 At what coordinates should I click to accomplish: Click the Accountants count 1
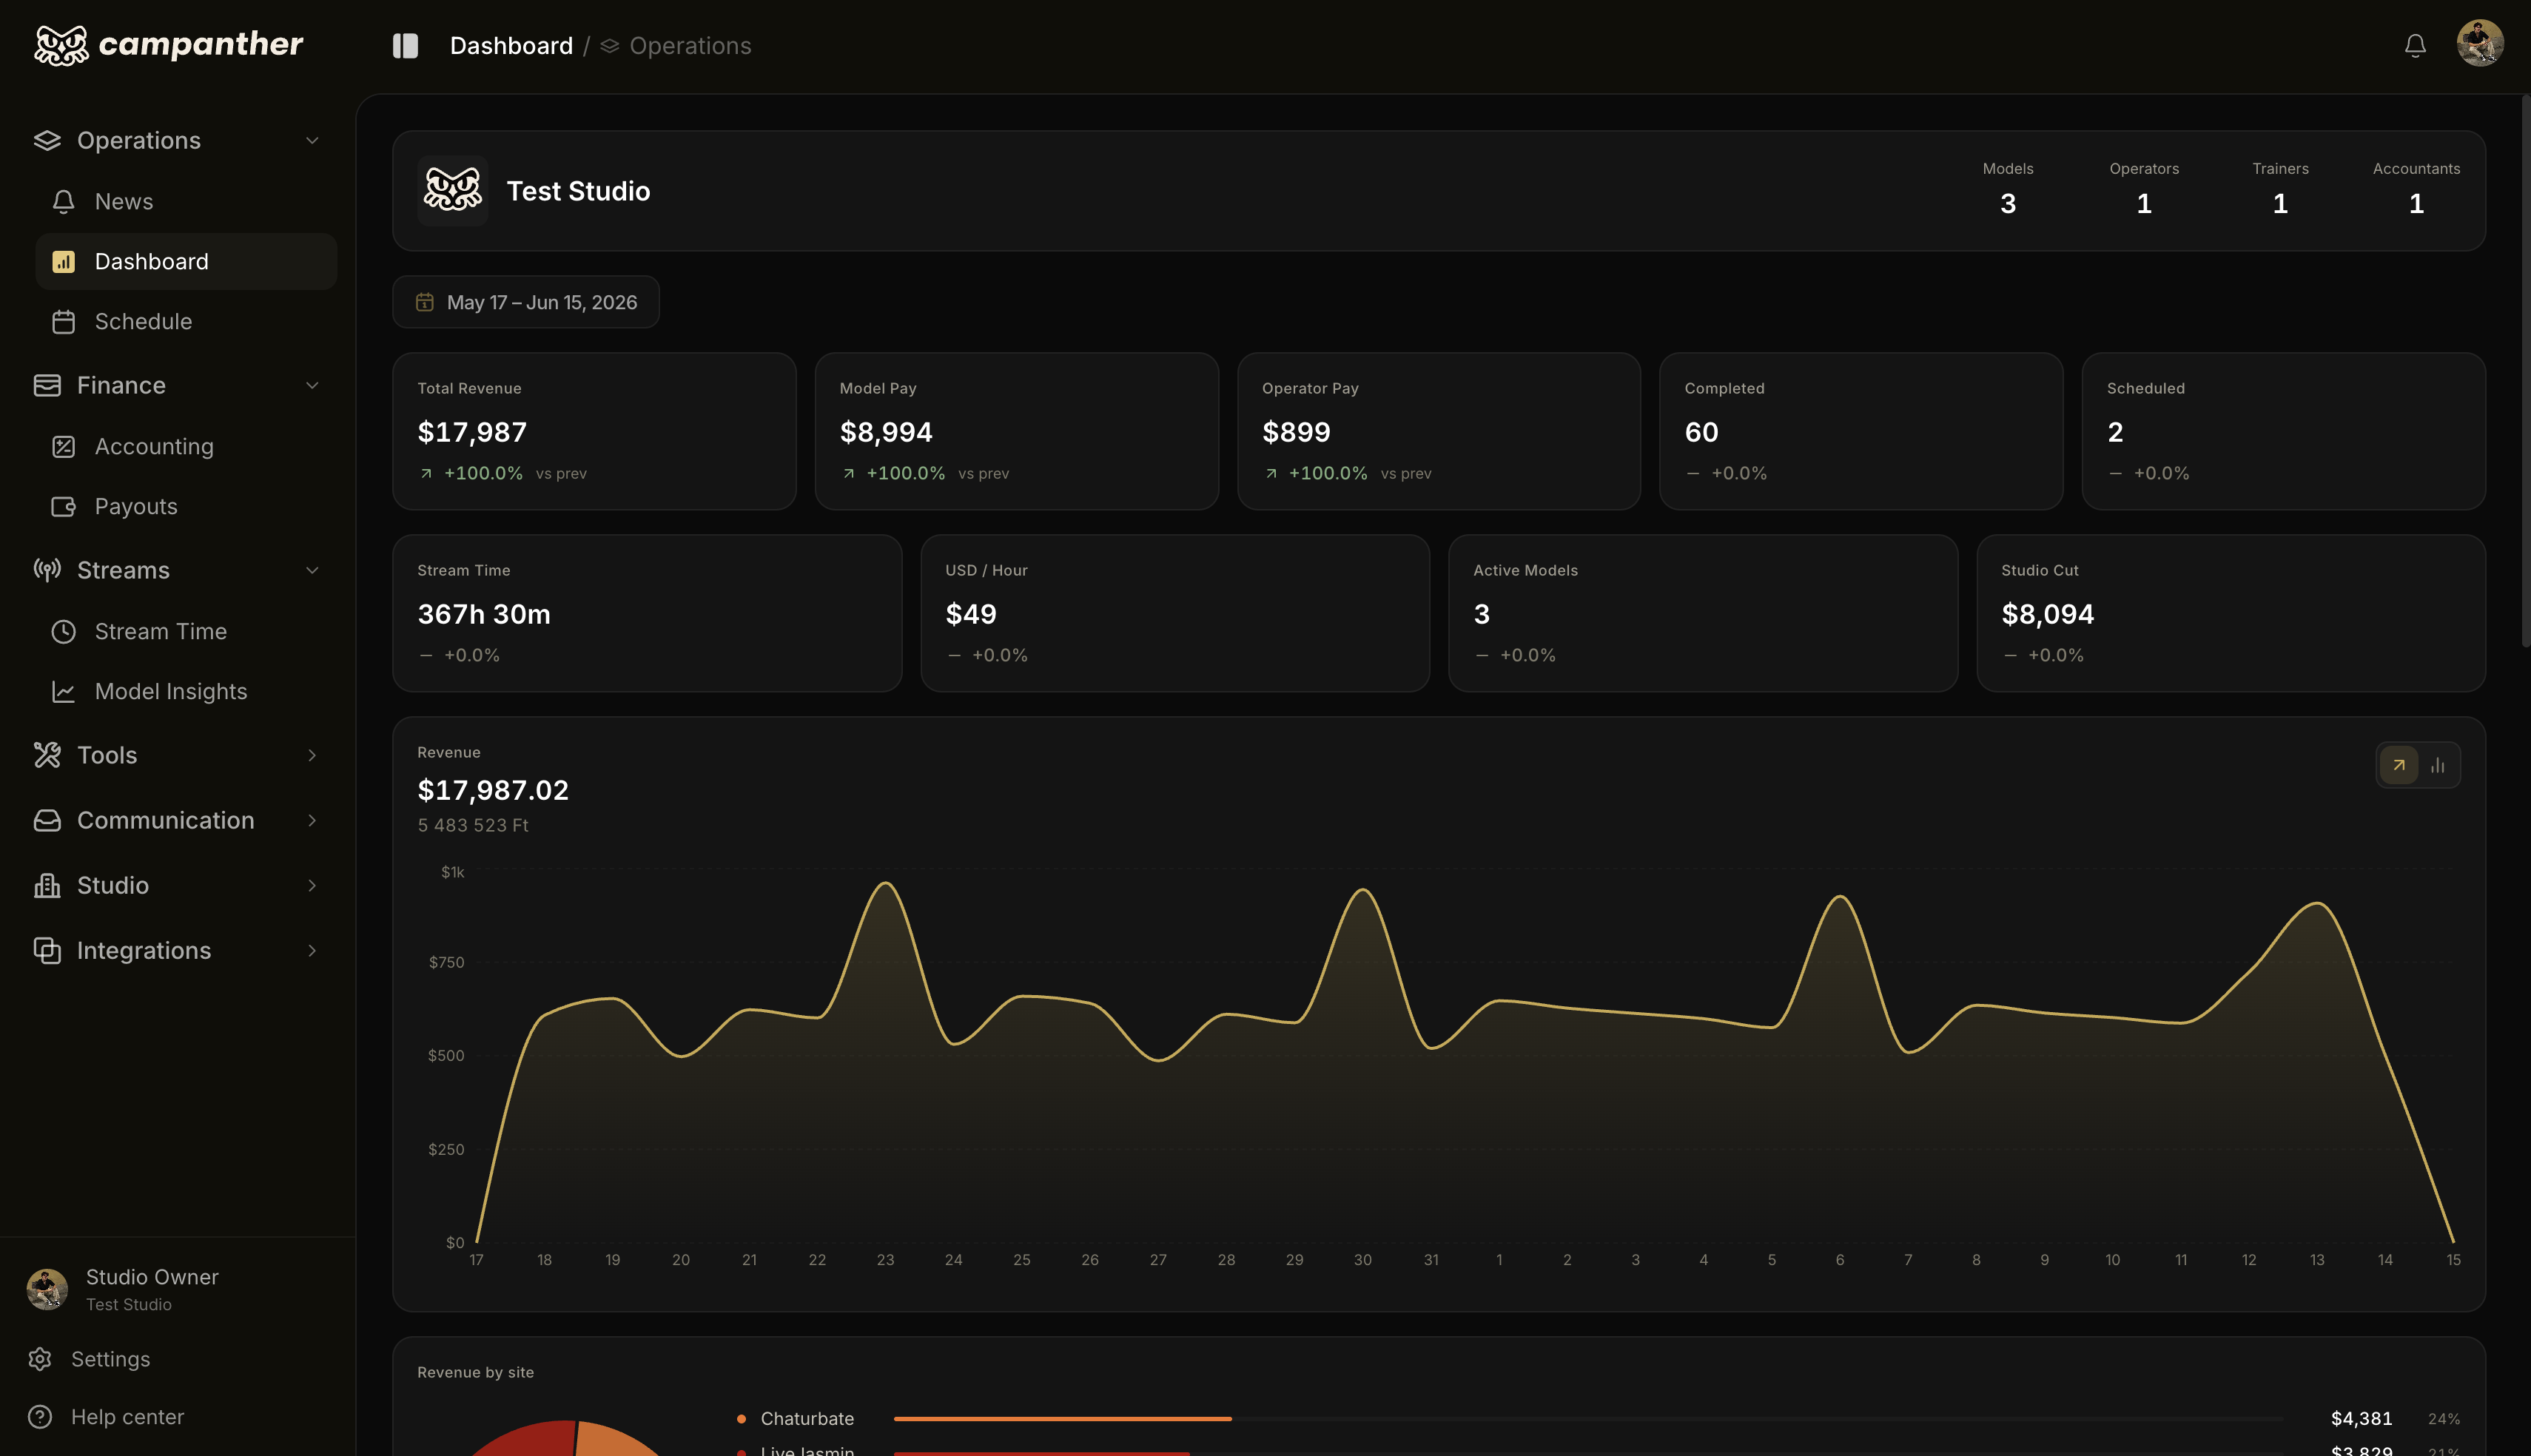pos(2416,204)
